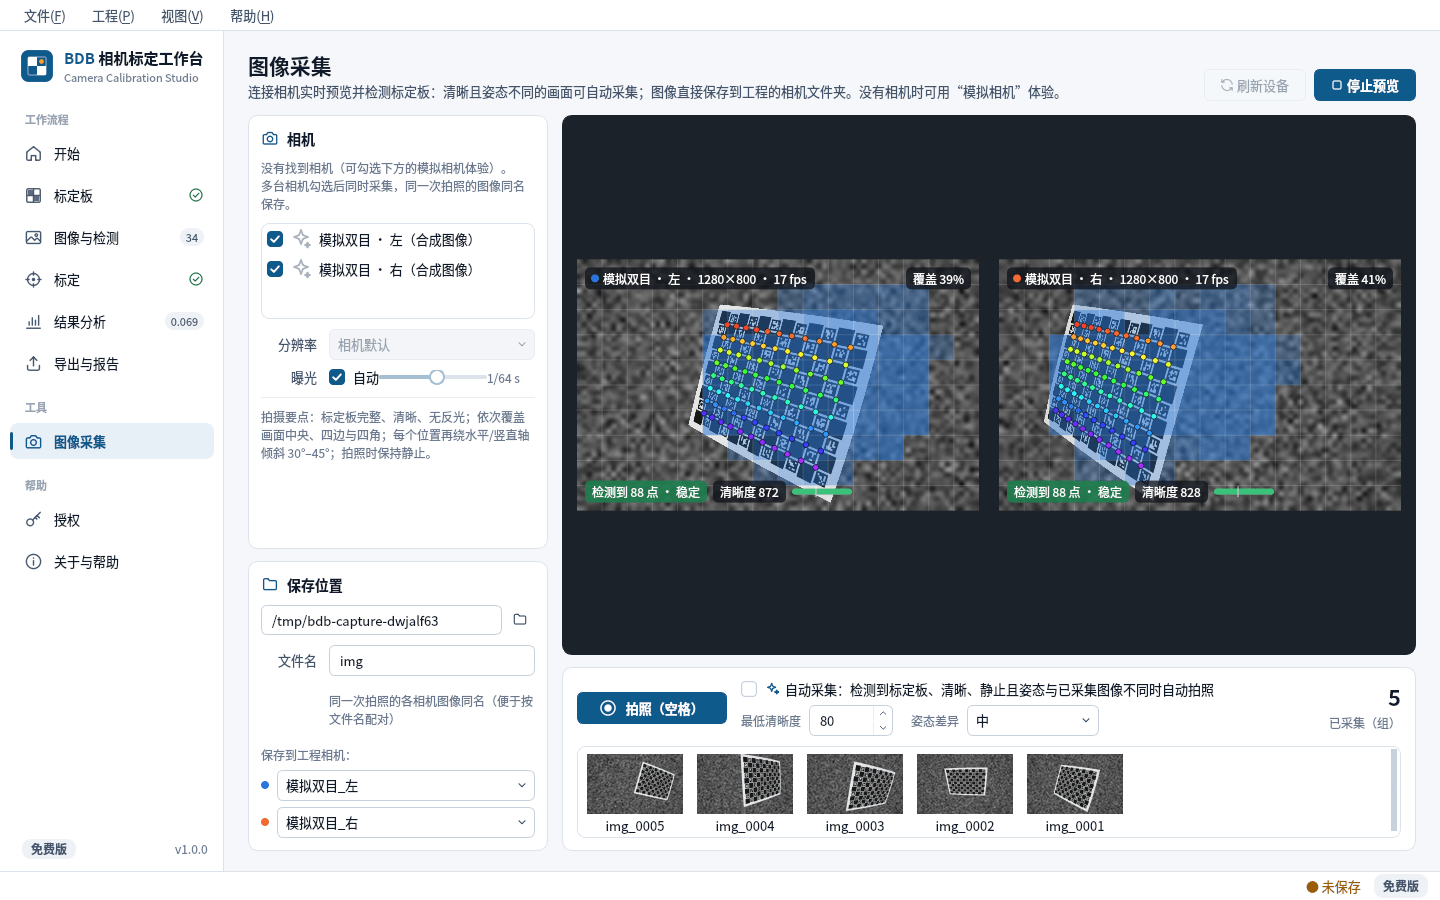Toggle 模拟双目 · 左 camera checkbox
Viewport: 1440px width, 900px height.
(x=275, y=239)
